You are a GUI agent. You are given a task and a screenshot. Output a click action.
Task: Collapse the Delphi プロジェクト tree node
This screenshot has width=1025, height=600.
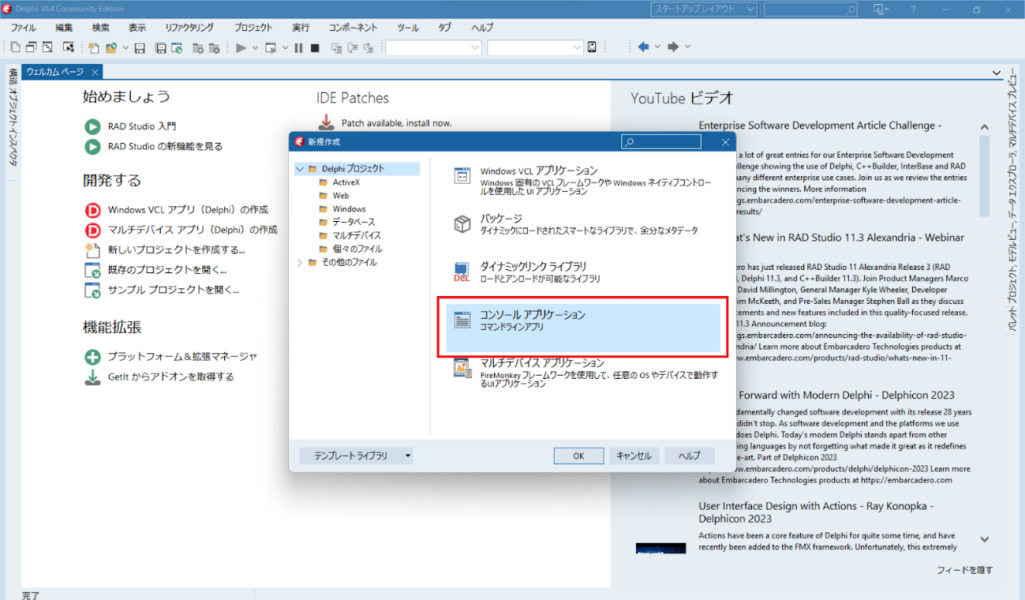pyautogui.click(x=300, y=169)
